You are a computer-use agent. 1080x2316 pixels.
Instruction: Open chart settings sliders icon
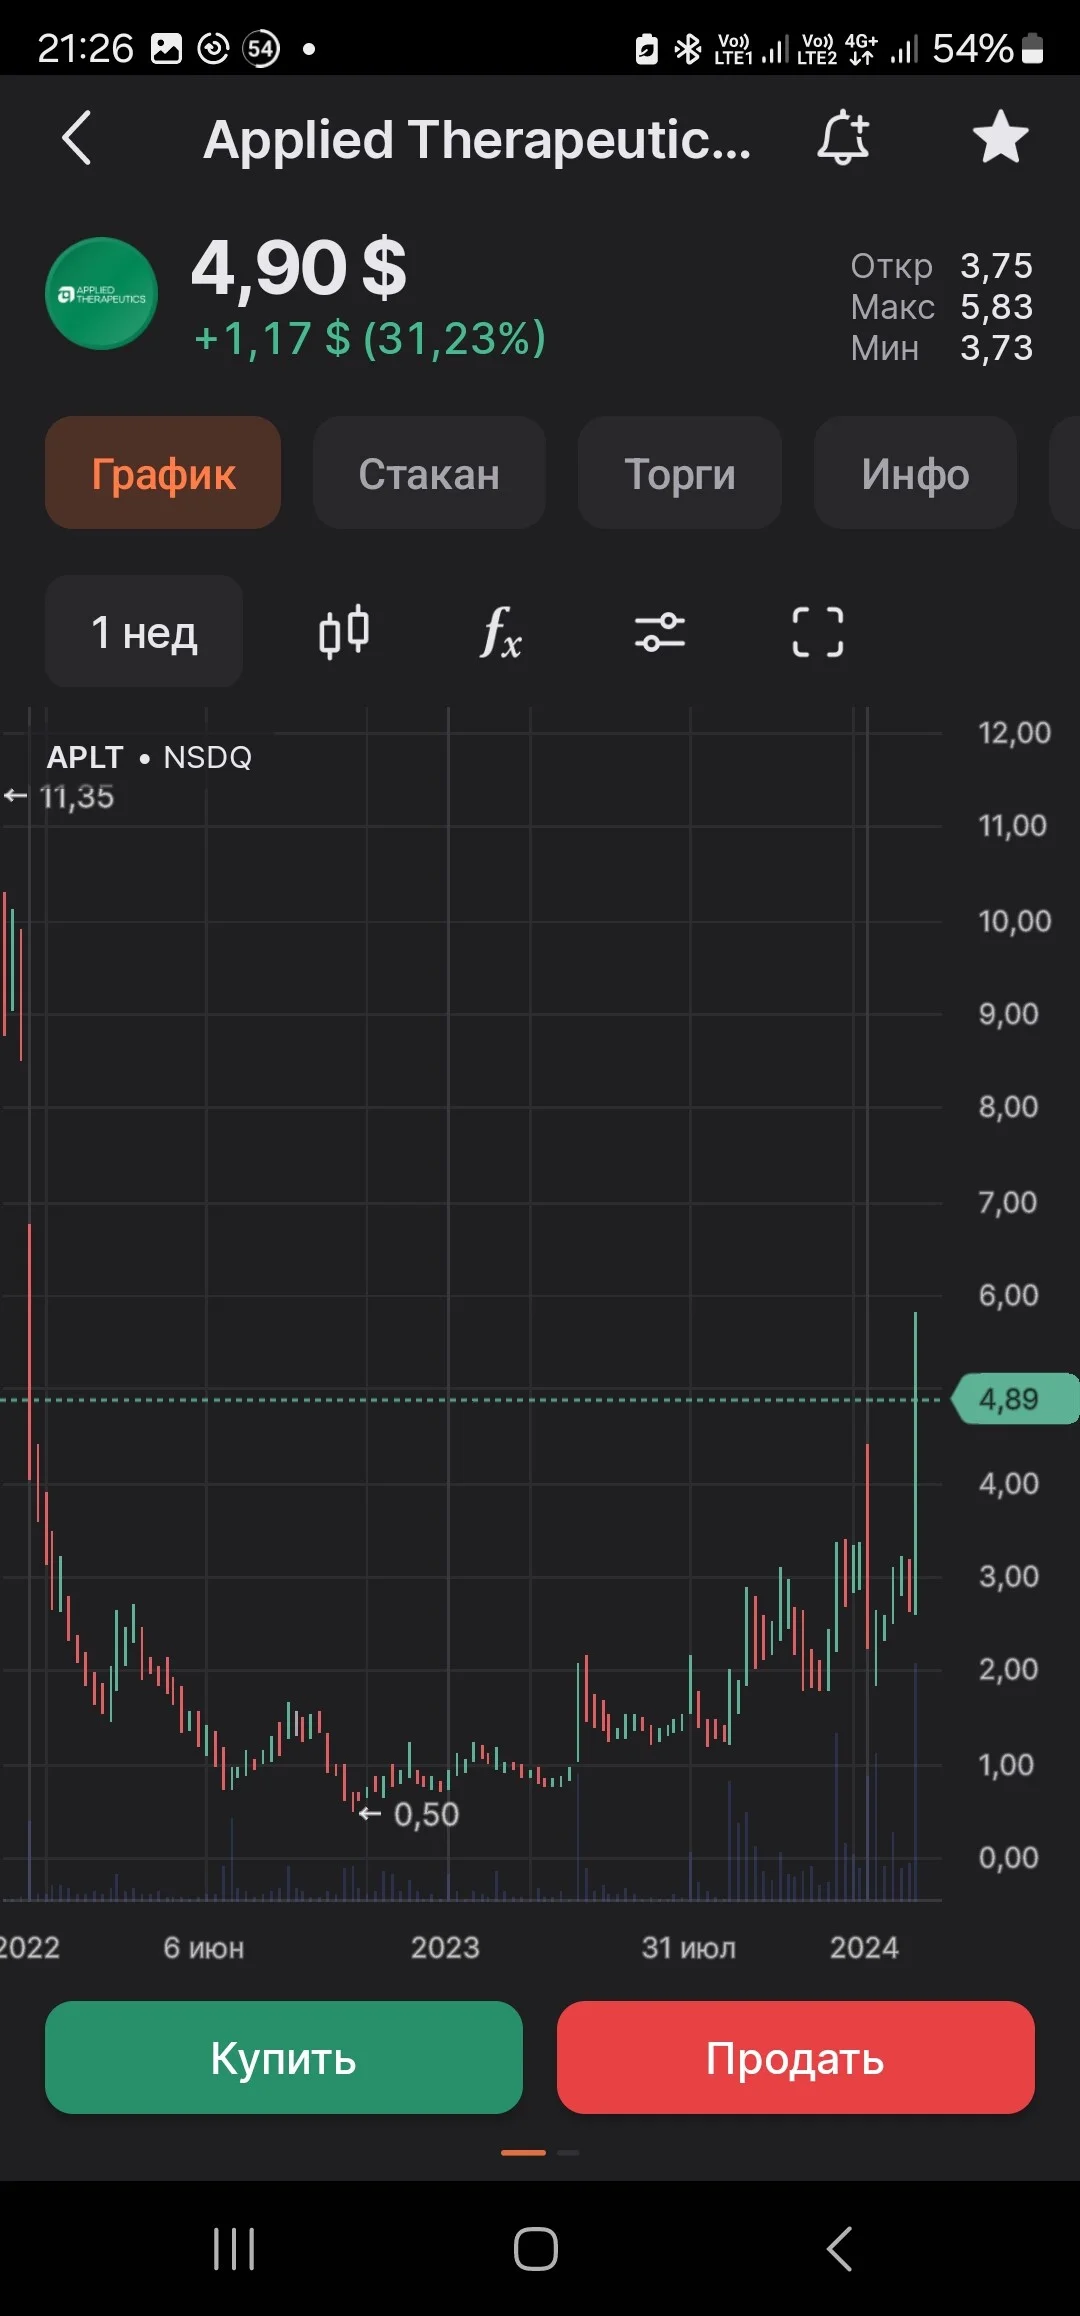point(660,632)
